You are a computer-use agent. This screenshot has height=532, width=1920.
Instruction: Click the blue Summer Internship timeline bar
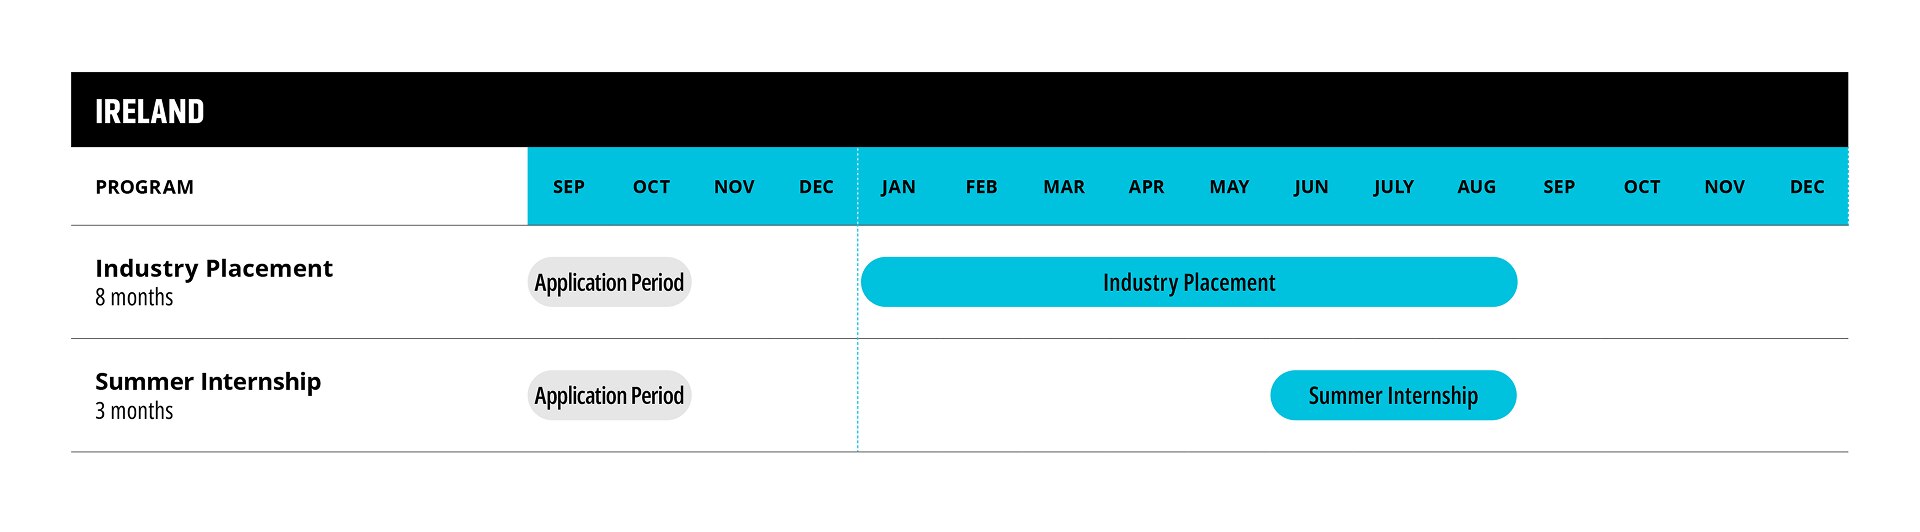pyautogui.click(x=1393, y=395)
